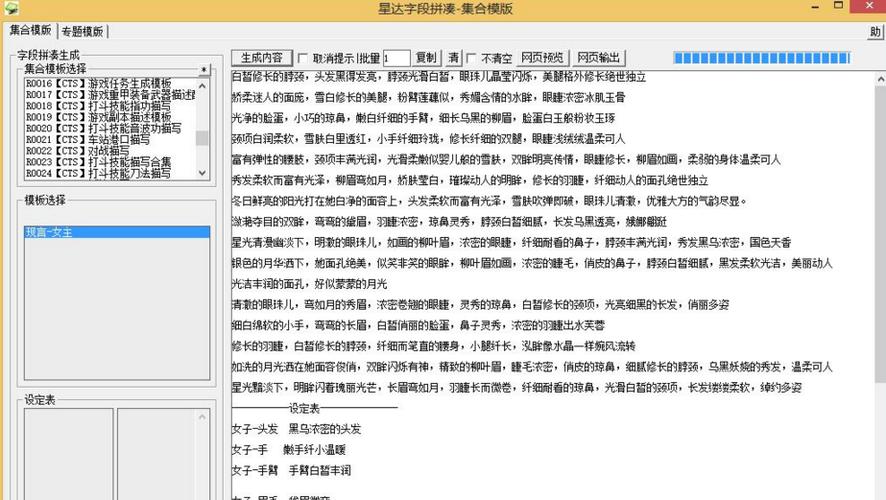
Task: Click output text area scroll up arrow
Action: [x=880, y=80]
